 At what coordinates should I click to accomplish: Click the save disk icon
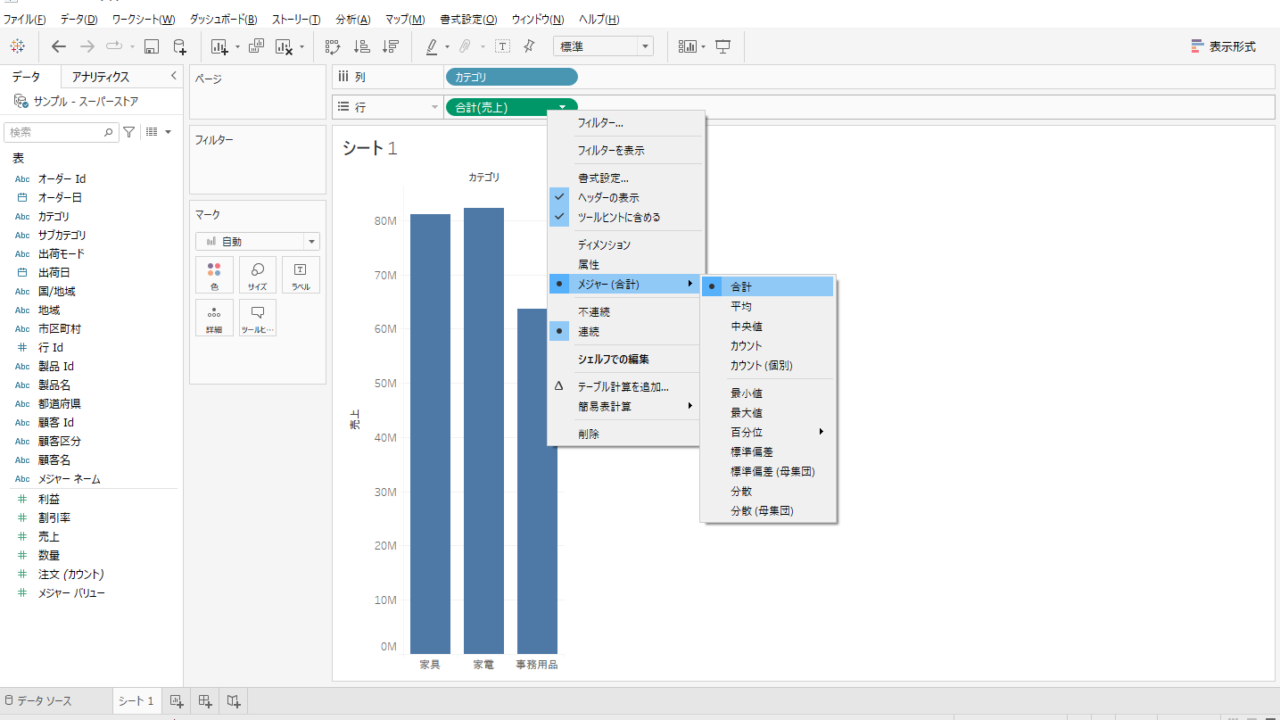click(x=152, y=46)
